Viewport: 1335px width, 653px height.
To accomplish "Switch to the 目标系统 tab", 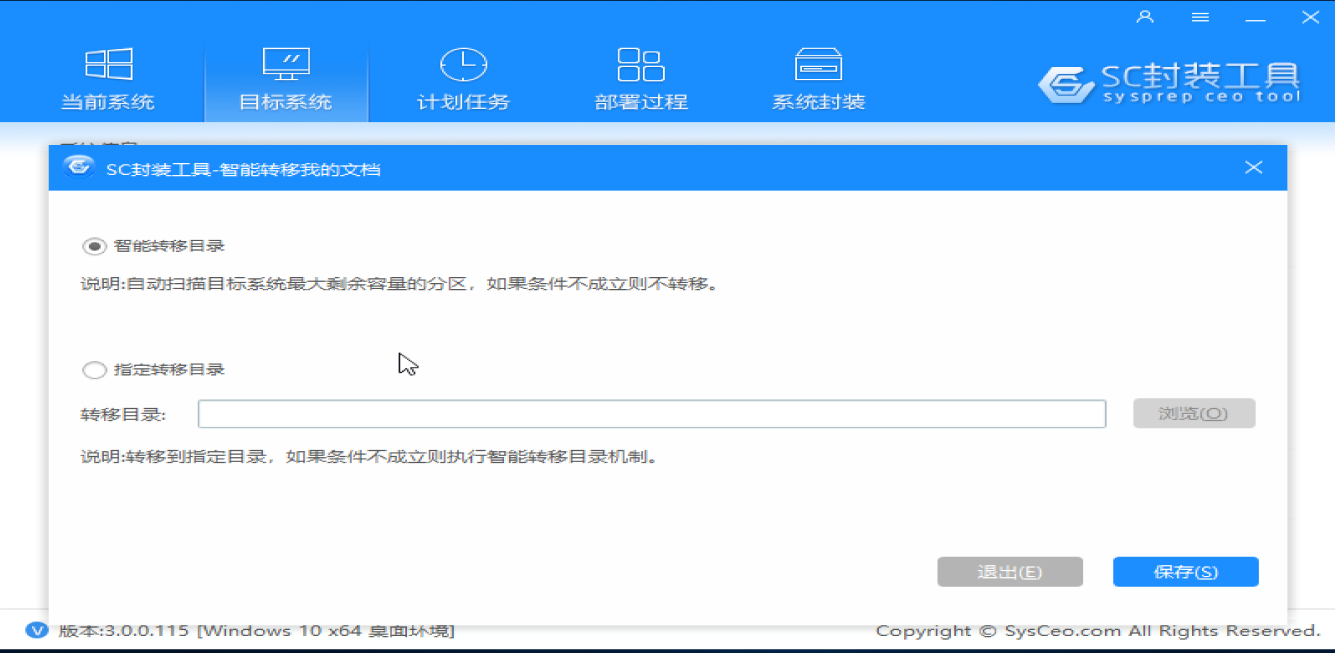I will (x=285, y=80).
